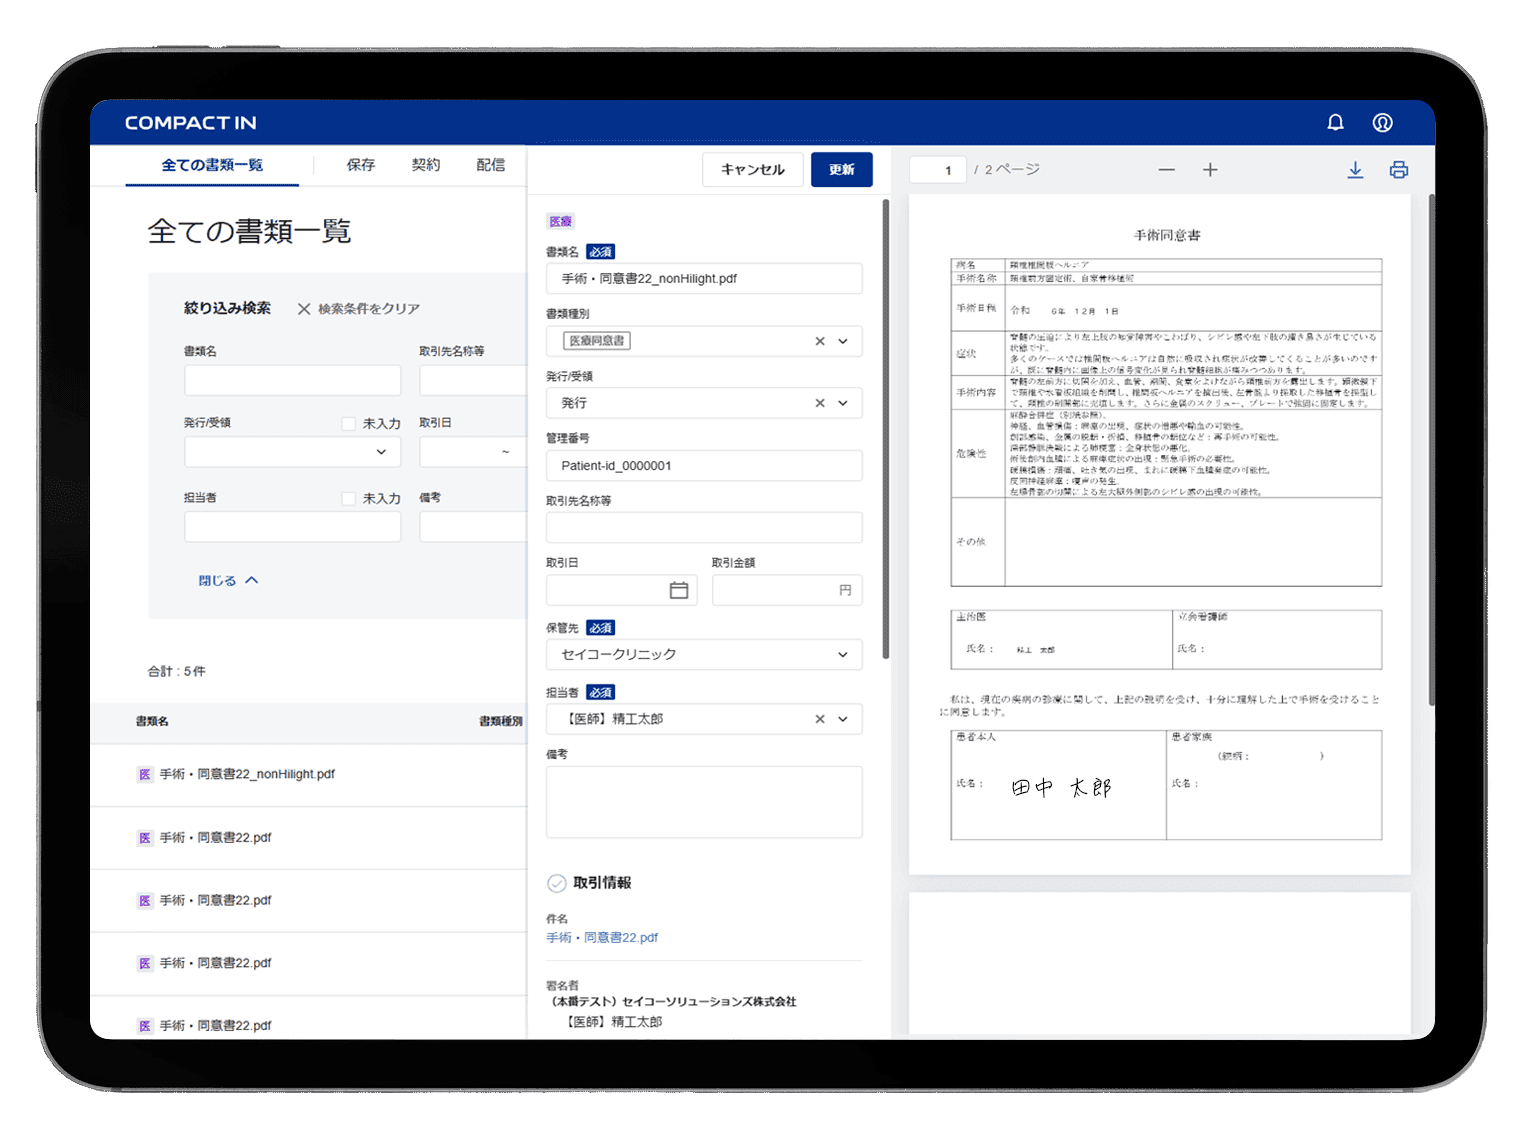Viewport: 1532px width, 1134px height.
Task: Toggle 未入力 checkbox for 担当者
Action: [349, 498]
